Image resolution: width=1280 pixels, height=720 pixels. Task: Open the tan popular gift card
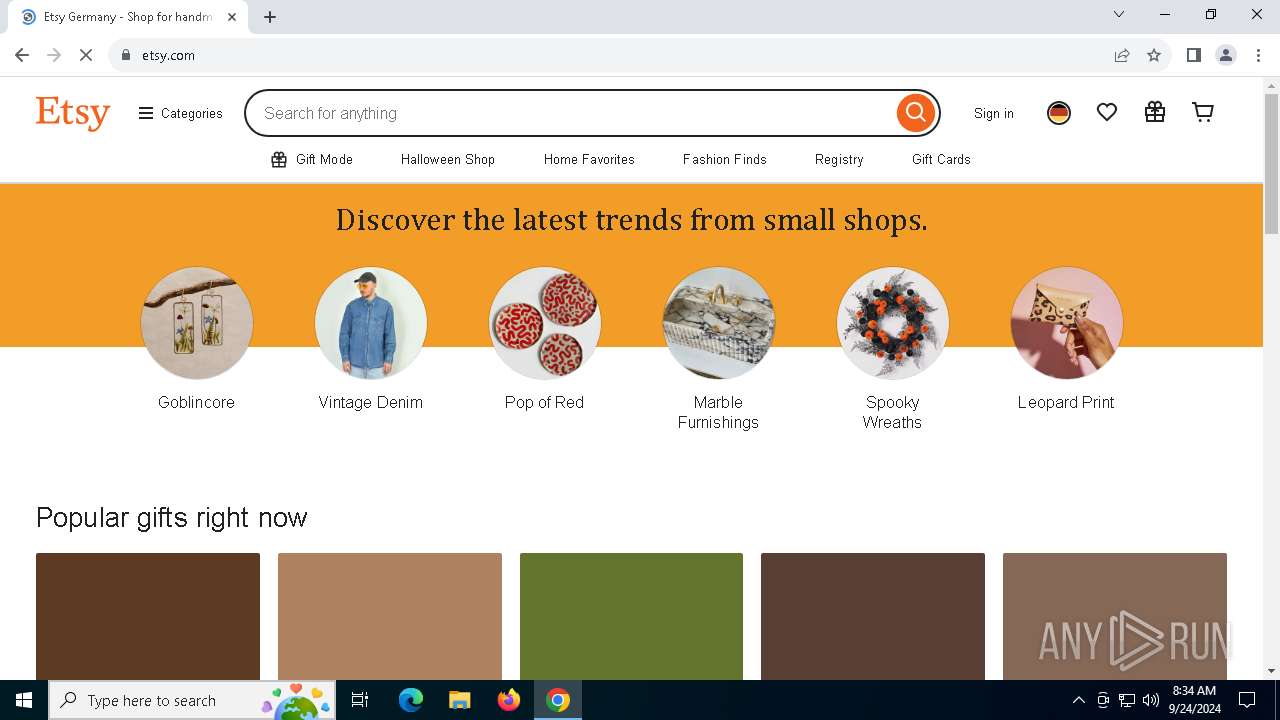[x=390, y=616]
